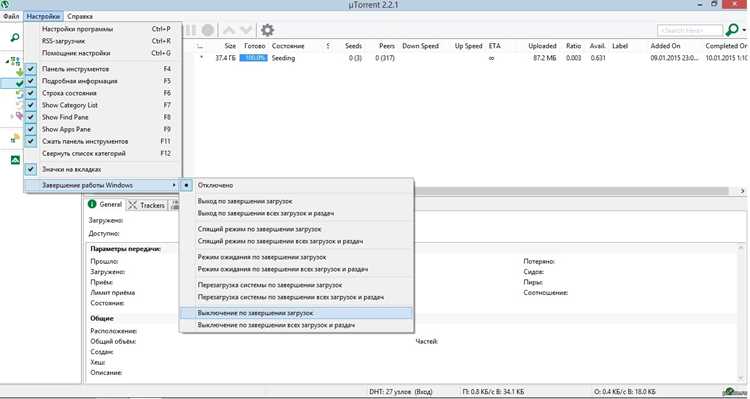The image size is (750, 399).
Task: Collapse the torrents tree in sidebar
Action: [x=7, y=61]
